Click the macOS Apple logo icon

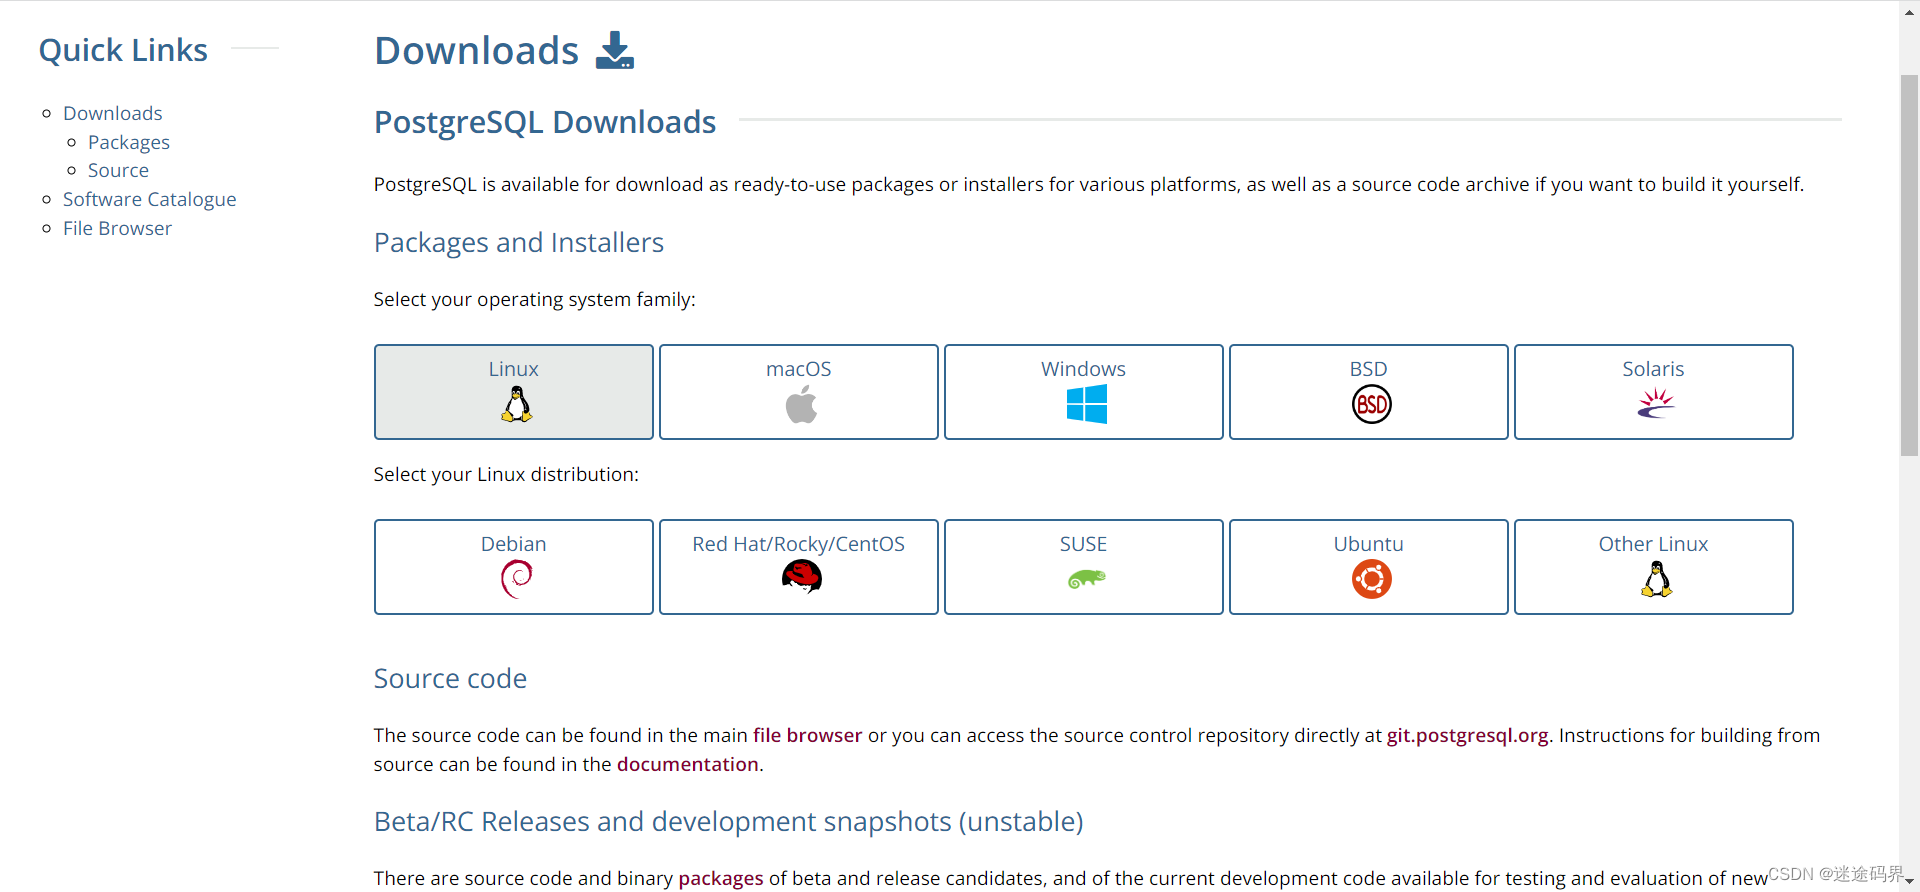801,404
